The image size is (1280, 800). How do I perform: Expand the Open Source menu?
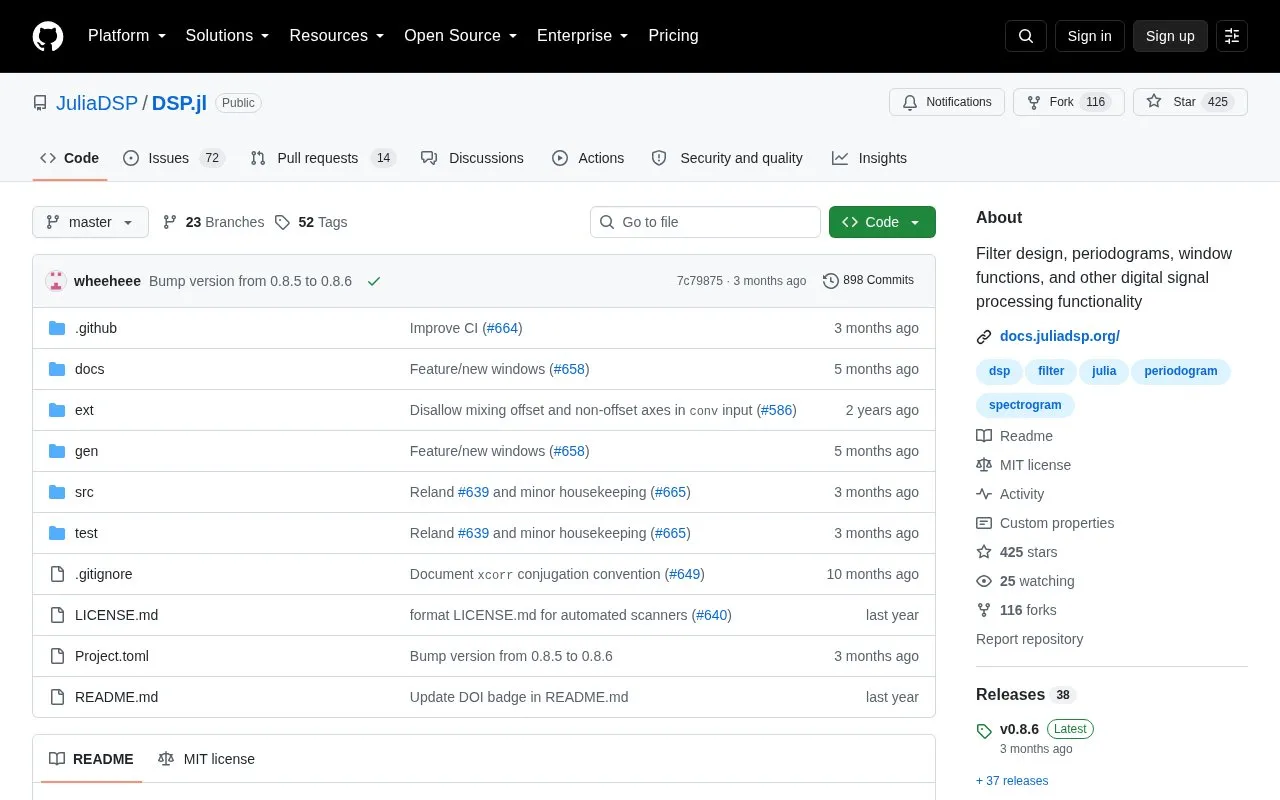click(x=461, y=36)
